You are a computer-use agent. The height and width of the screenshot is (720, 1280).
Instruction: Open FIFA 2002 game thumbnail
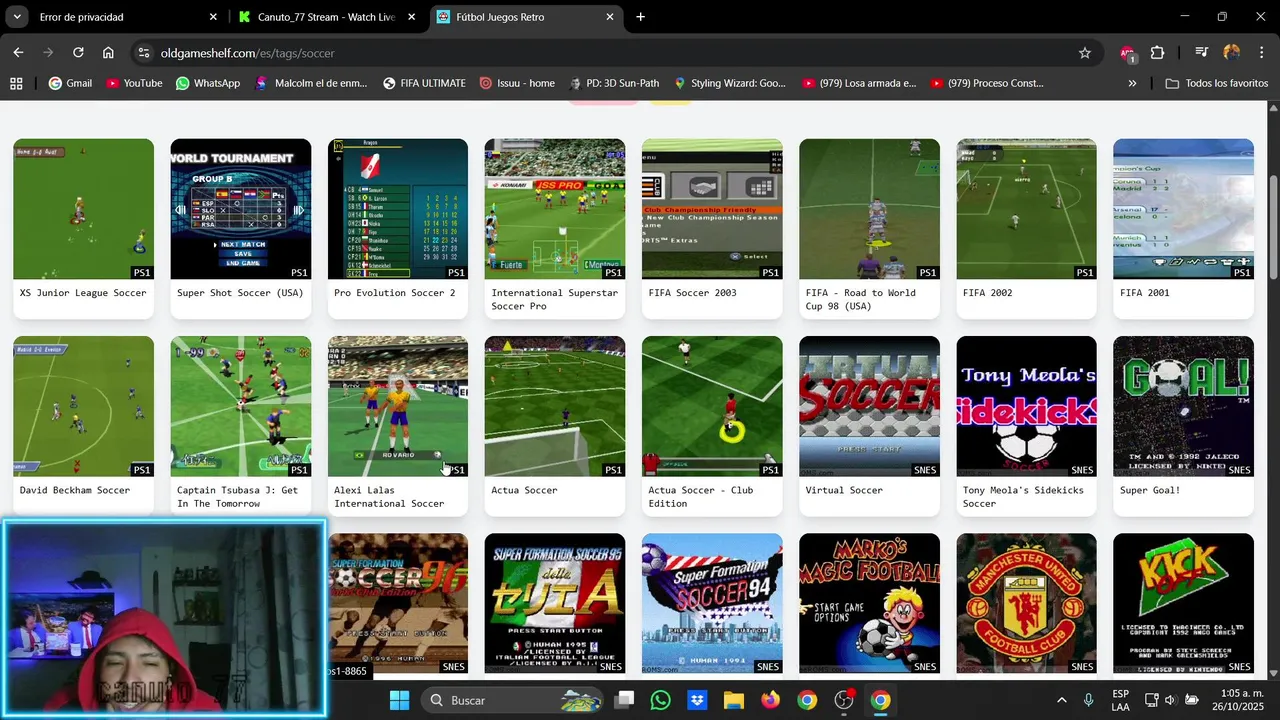coord(1026,209)
